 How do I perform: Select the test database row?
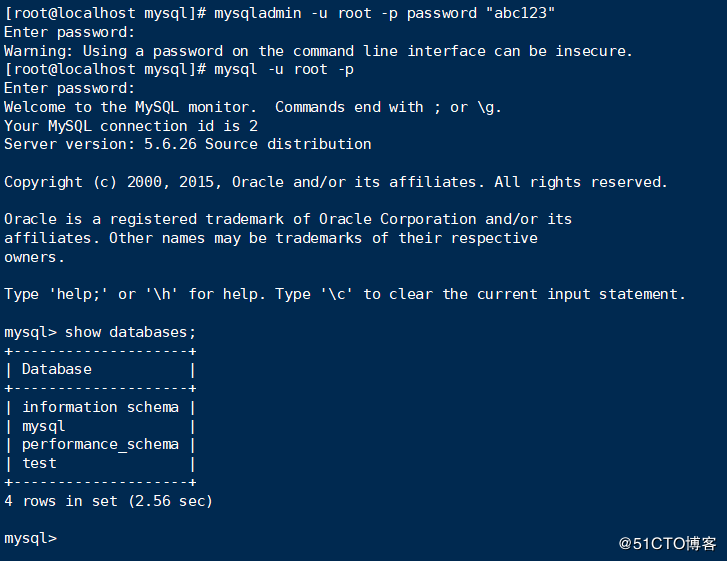click(x=101, y=463)
